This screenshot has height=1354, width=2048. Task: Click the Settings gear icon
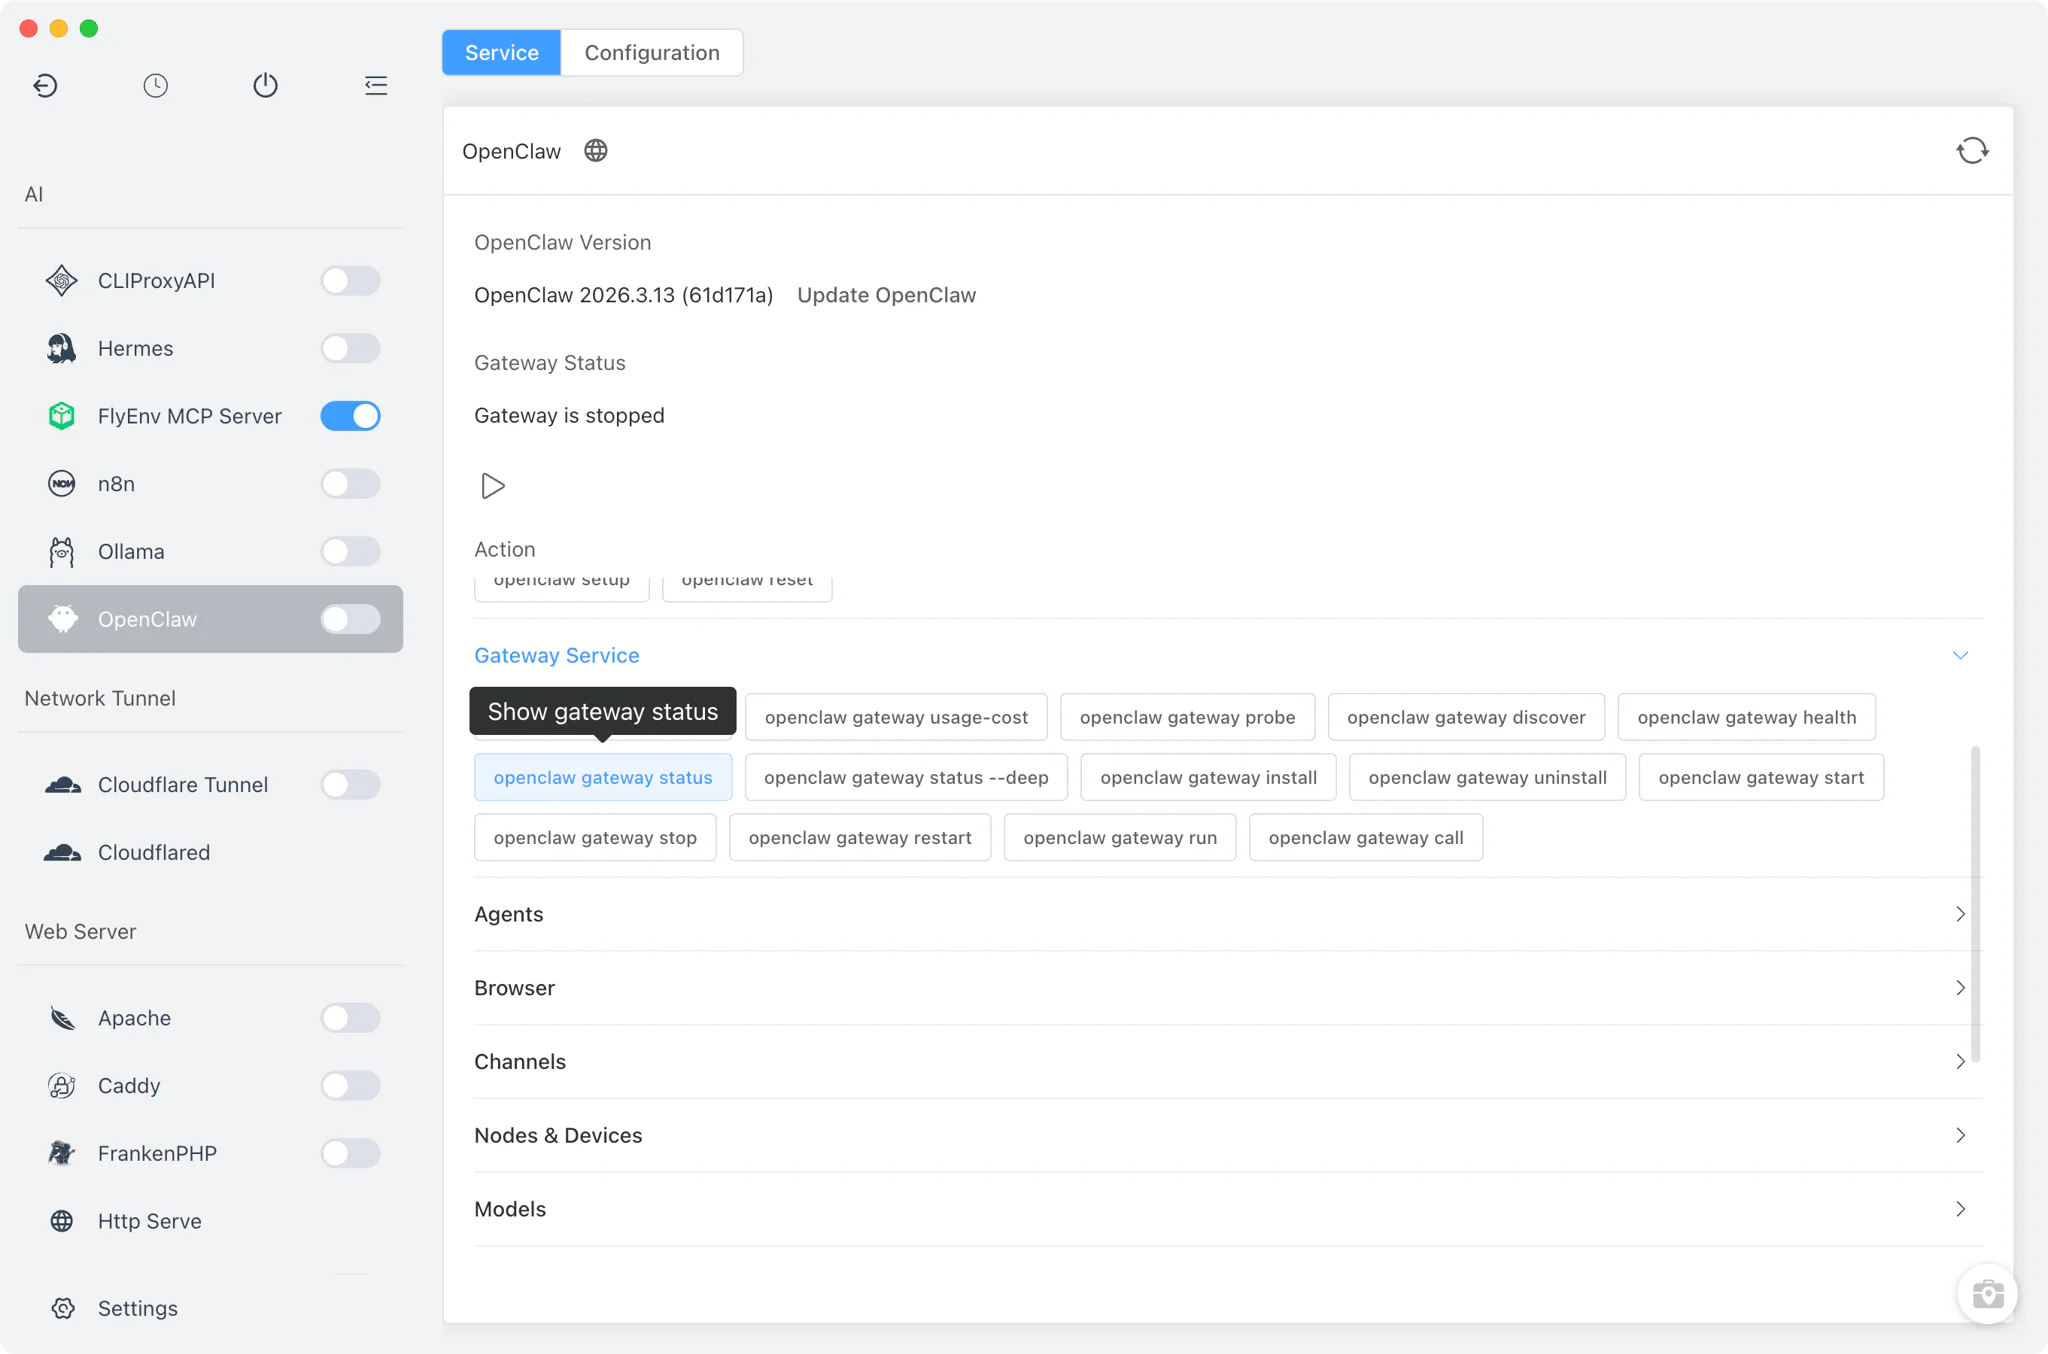63,1308
